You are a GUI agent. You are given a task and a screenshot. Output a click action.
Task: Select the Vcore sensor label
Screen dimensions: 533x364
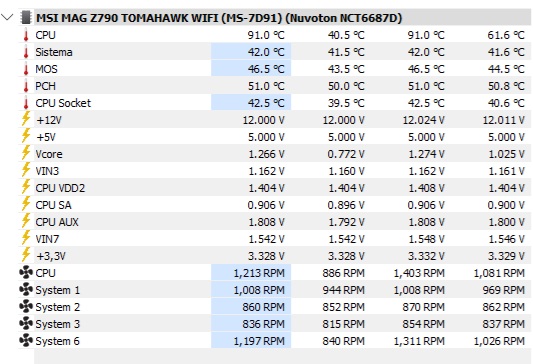click(49, 154)
